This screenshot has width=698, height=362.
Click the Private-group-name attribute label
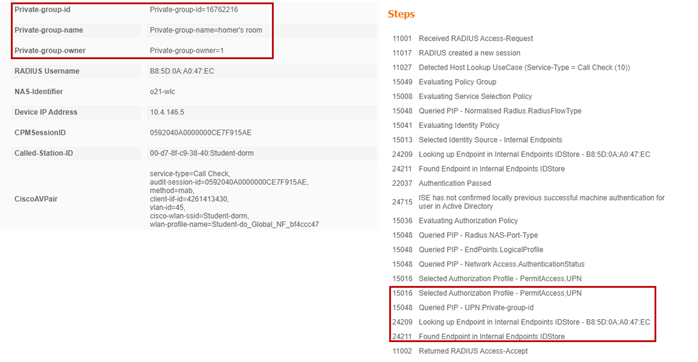(49, 30)
